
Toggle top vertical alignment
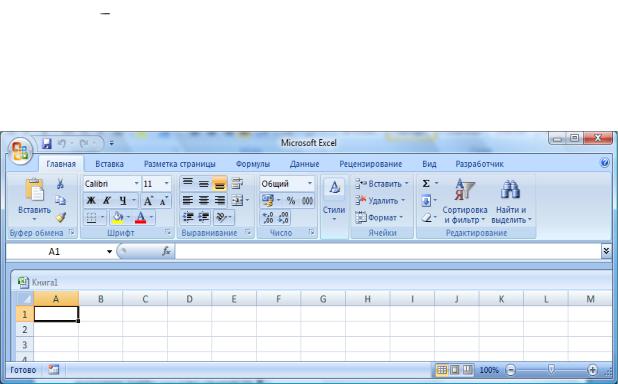click(x=188, y=183)
